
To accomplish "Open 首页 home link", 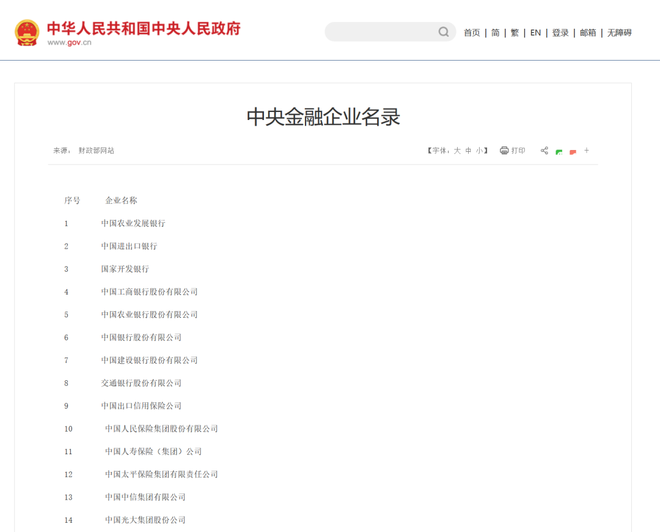I will click(x=472, y=33).
